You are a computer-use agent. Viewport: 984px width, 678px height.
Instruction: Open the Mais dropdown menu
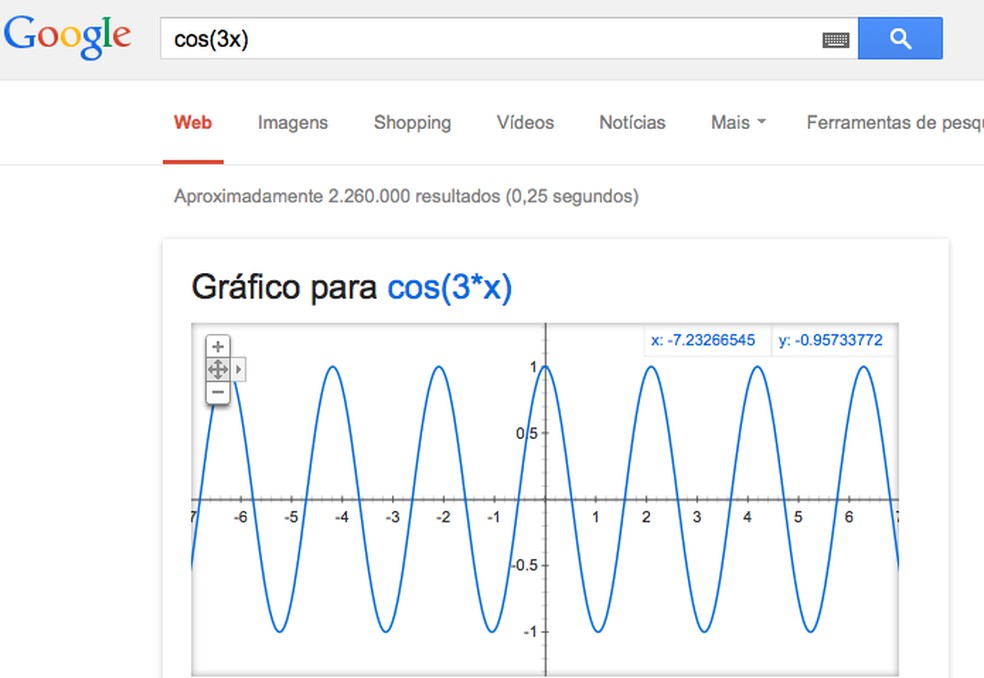click(738, 123)
